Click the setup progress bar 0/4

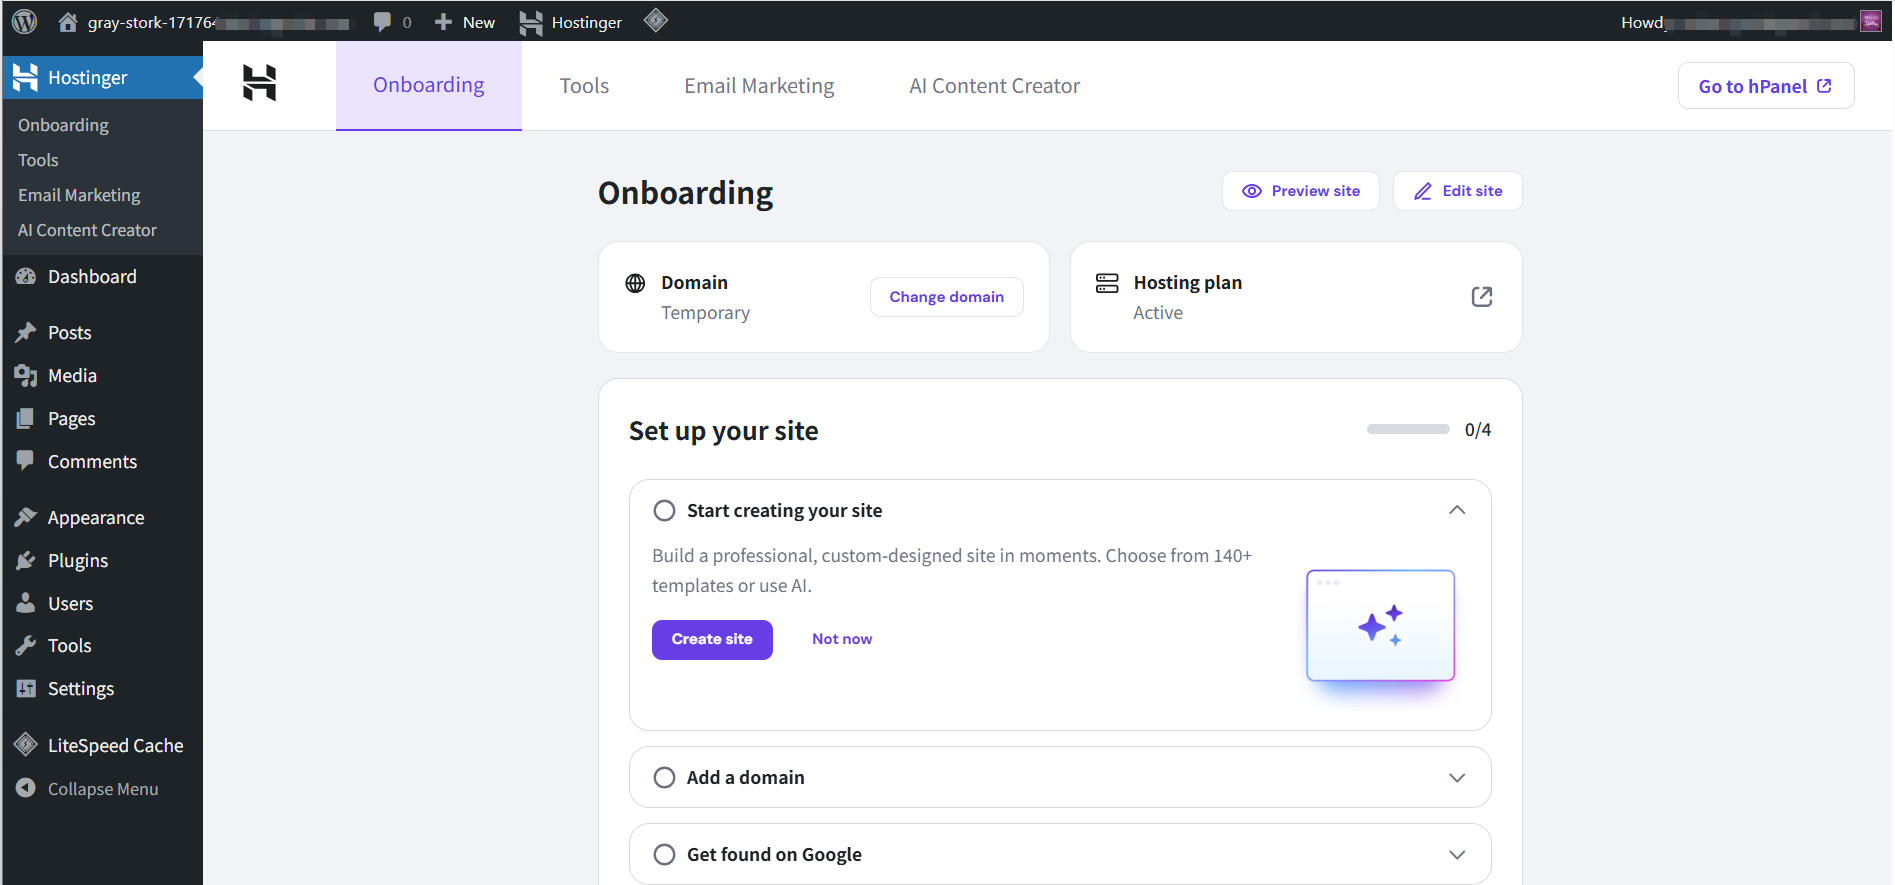click(x=1408, y=430)
